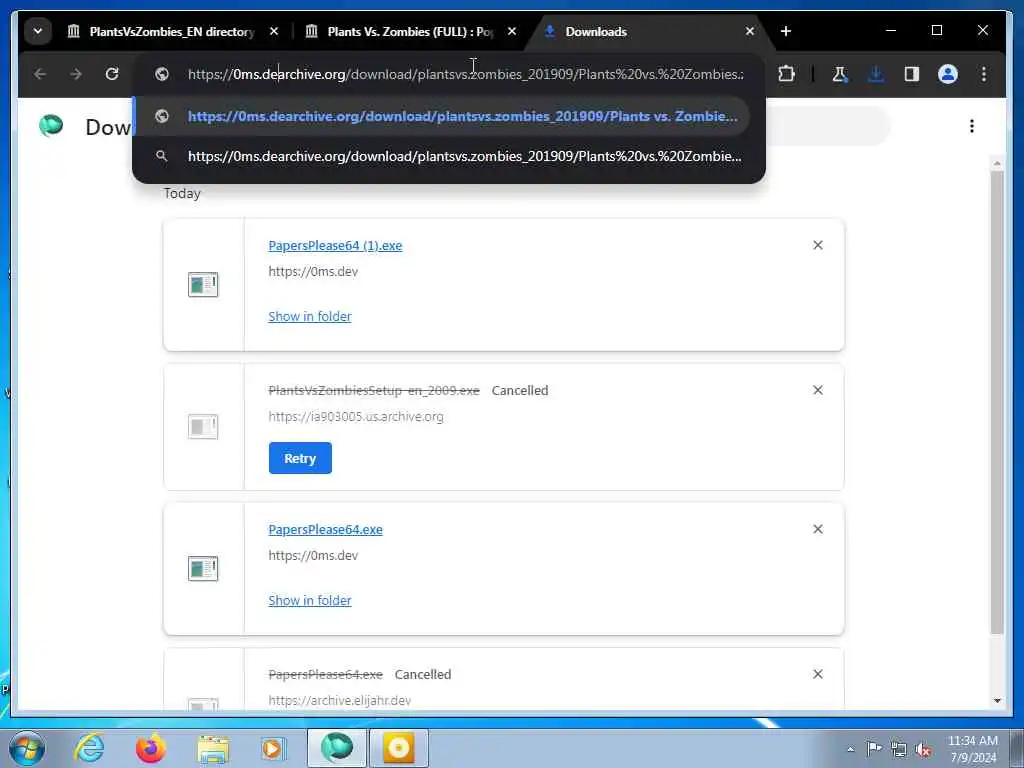
Task: Open the browser three-dot menu
Action: (984, 74)
